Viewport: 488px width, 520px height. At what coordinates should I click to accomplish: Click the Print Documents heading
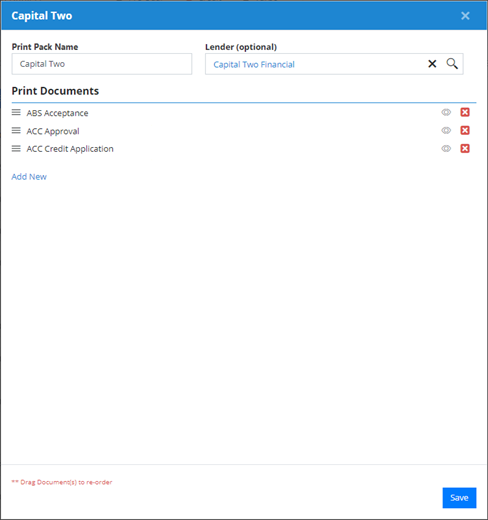click(55, 91)
